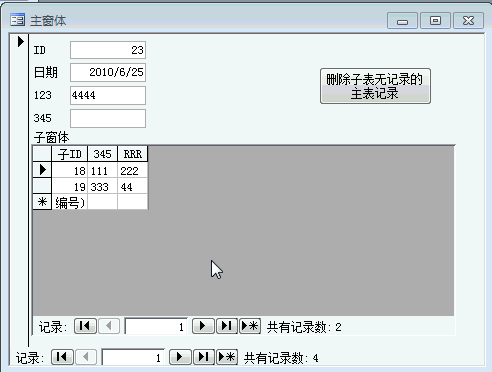Go to previous record in subform navigator
The height and width of the screenshot is (372, 492).
[109, 326]
